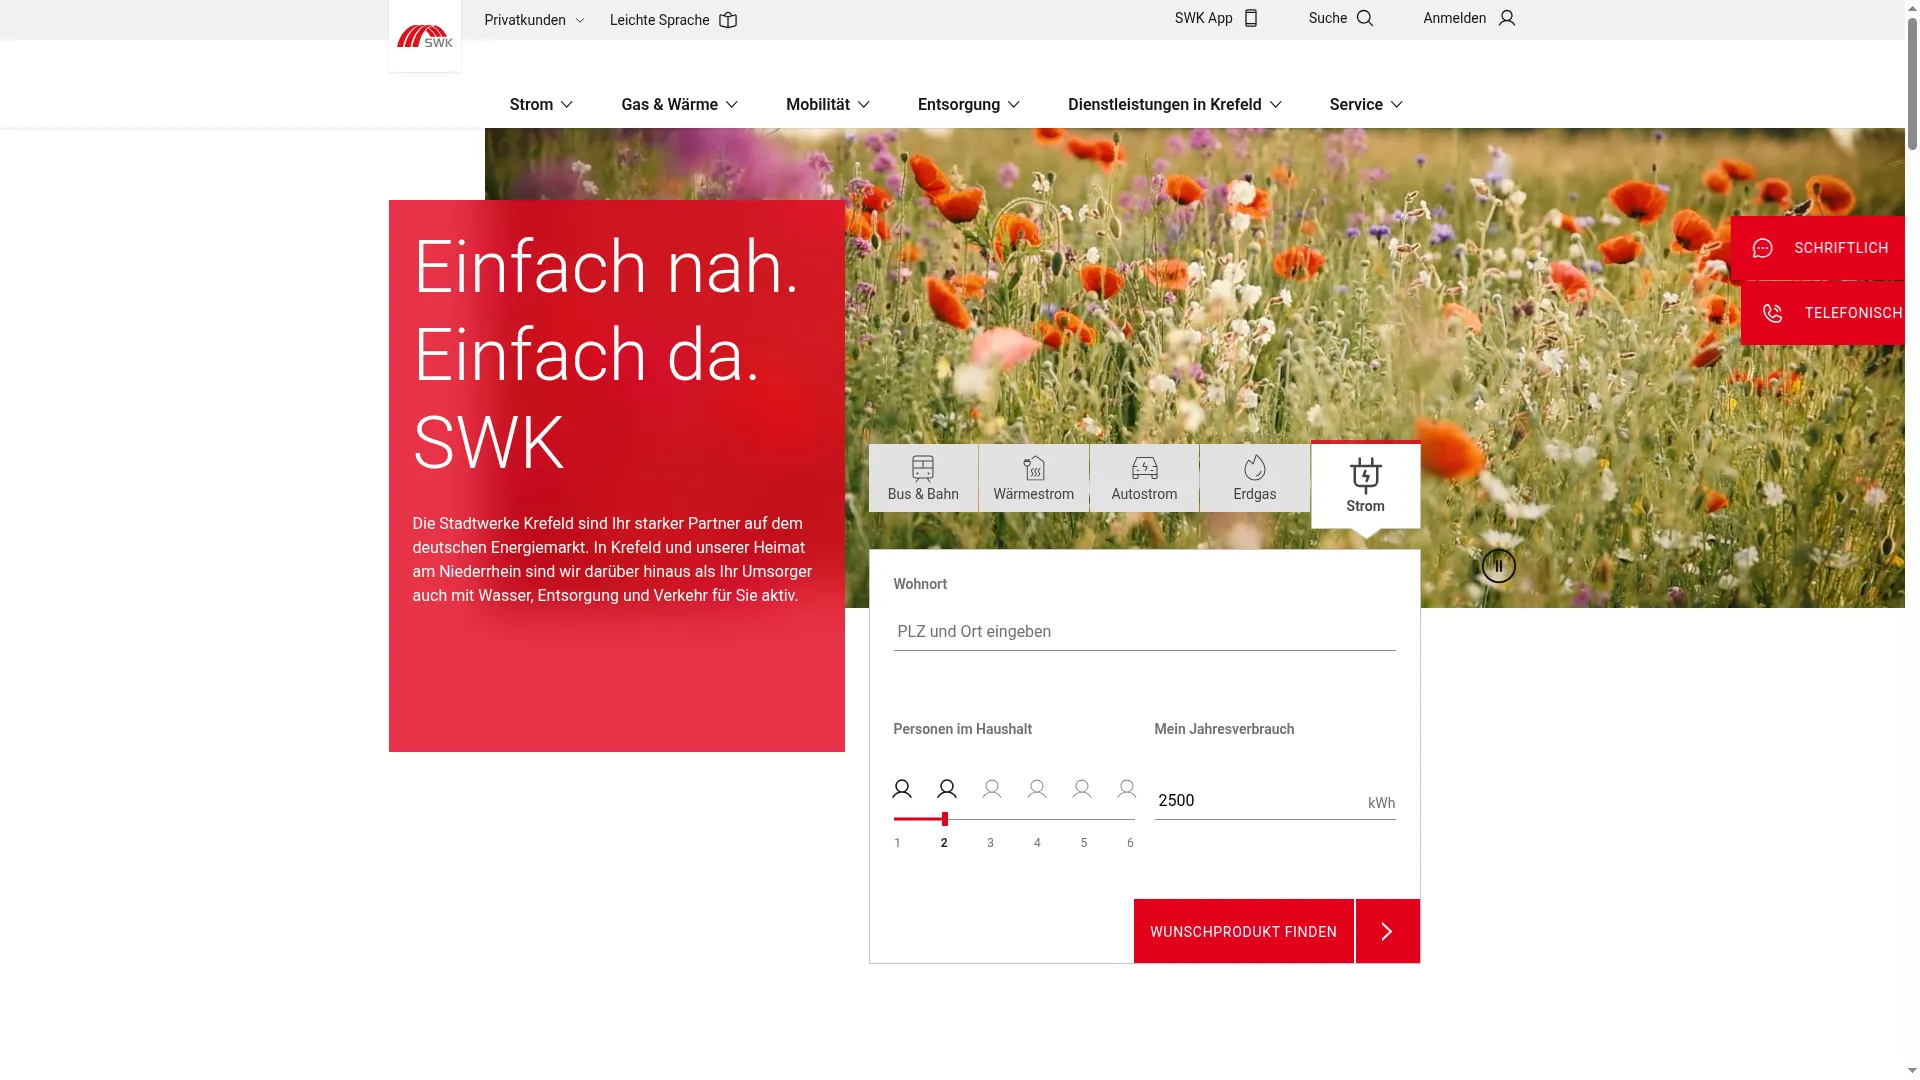This screenshot has width=1920, height=1080.
Task: Click the bus icon in Bus & Bahn
Action: (923, 468)
